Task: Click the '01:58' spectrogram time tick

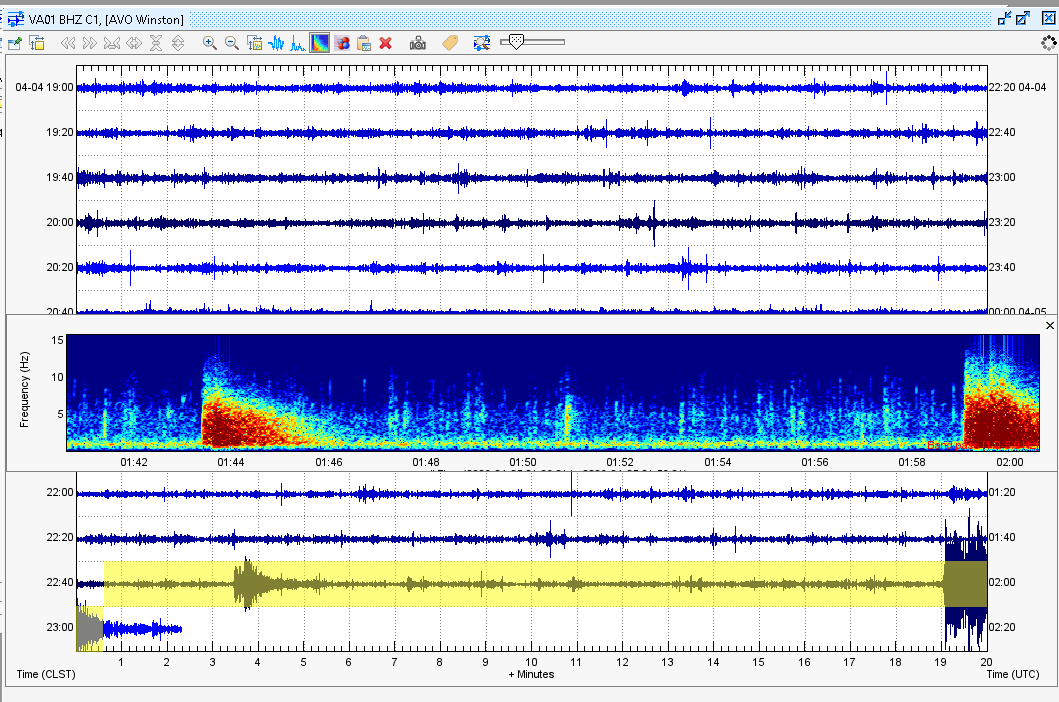Action: [912, 462]
